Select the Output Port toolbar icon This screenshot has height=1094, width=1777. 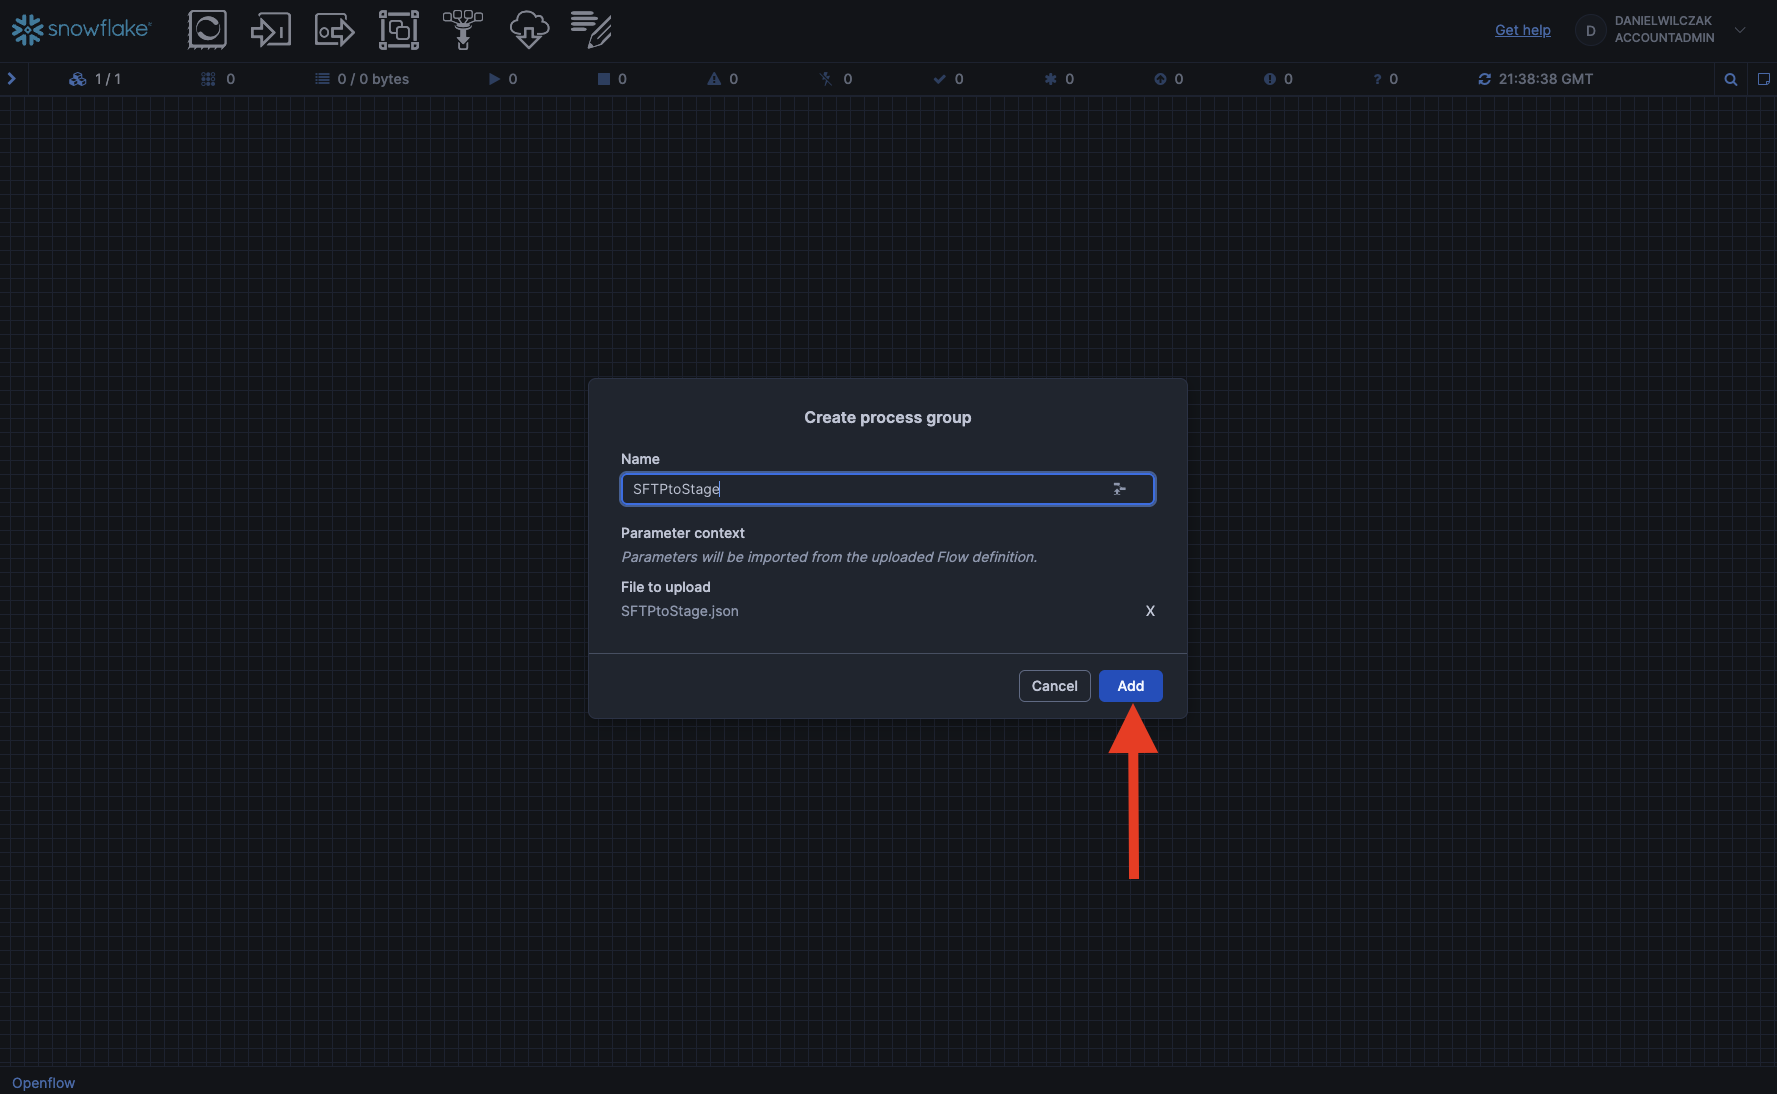pos(334,30)
